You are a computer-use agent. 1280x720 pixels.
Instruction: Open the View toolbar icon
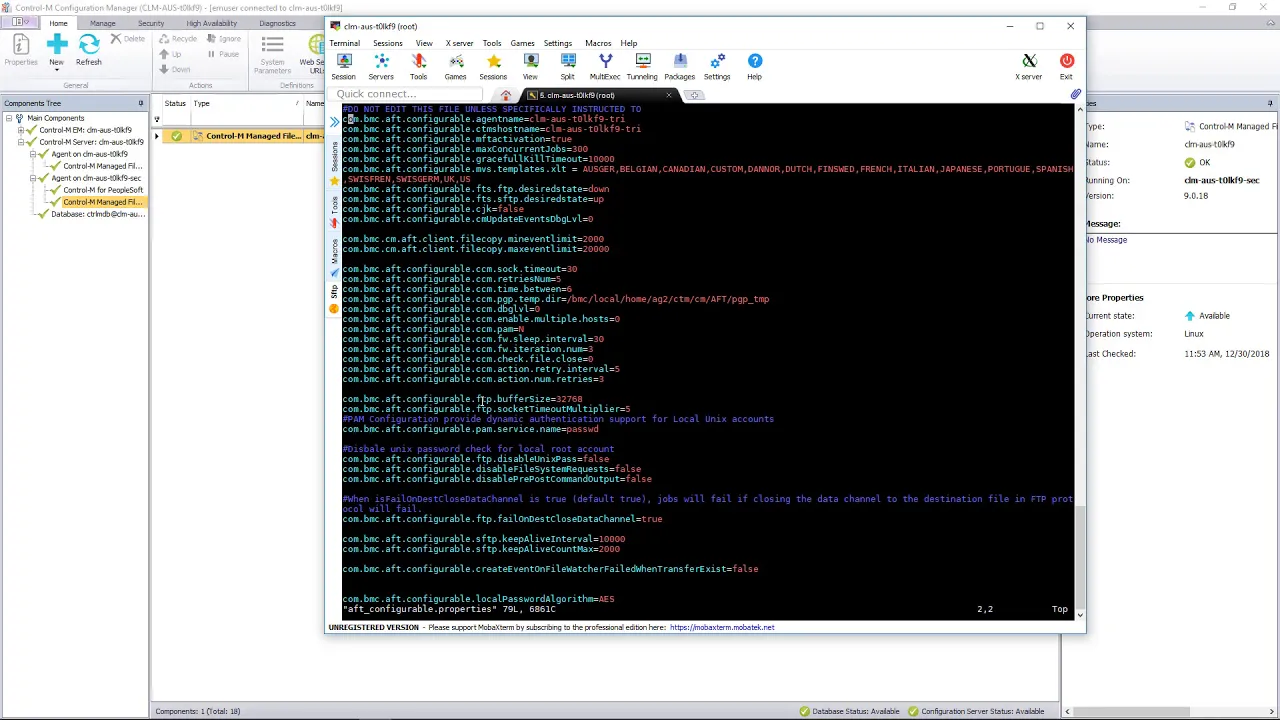(x=530, y=67)
